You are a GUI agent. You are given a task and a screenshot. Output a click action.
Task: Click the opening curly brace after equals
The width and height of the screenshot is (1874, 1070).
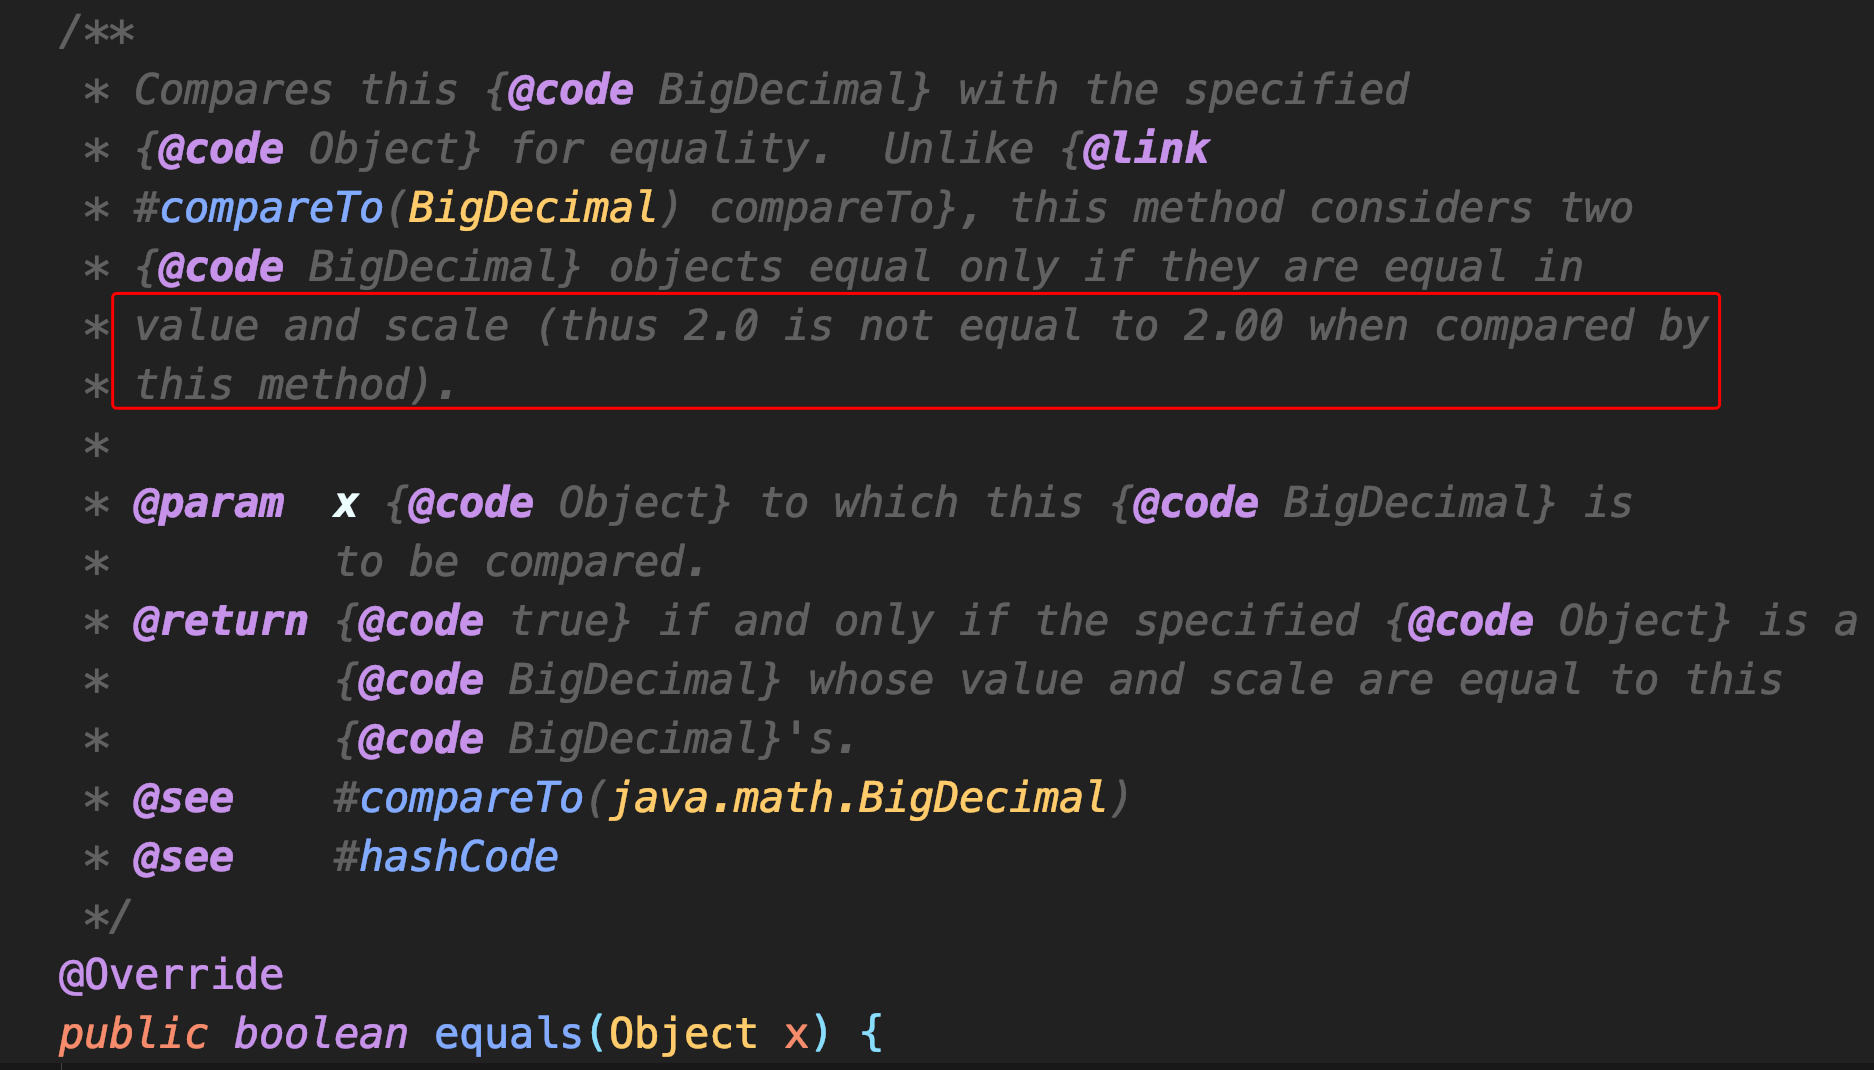(x=871, y=1034)
